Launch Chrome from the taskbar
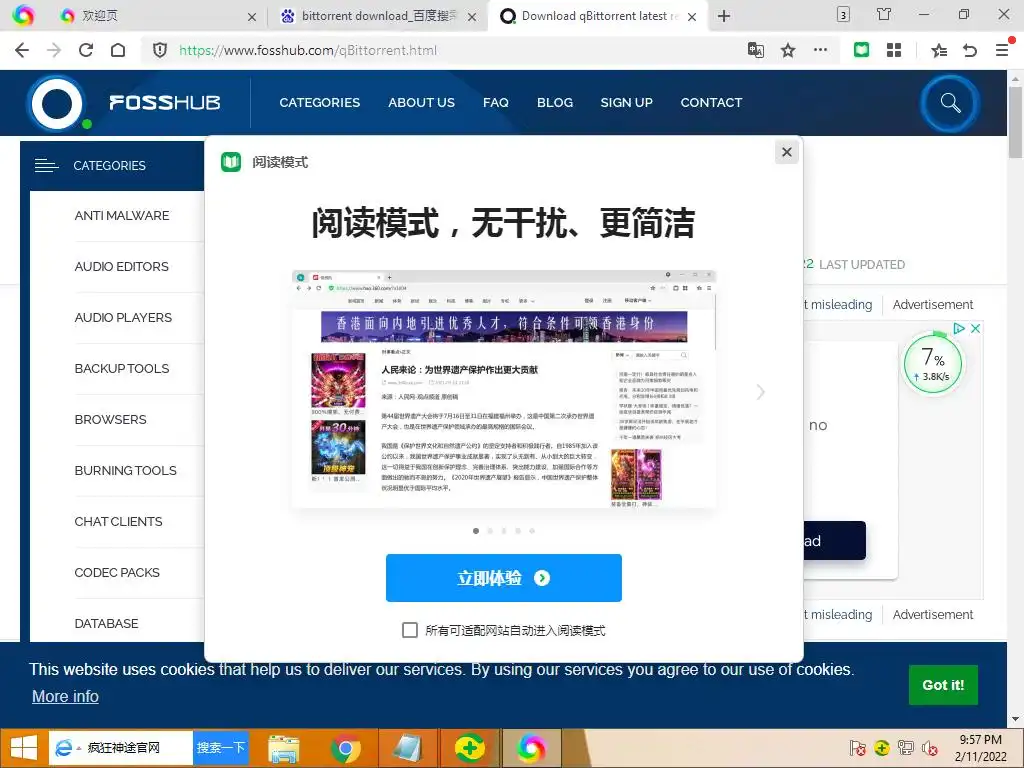This screenshot has width=1024, height=768. pyautogui.click(x=345, y=748)
